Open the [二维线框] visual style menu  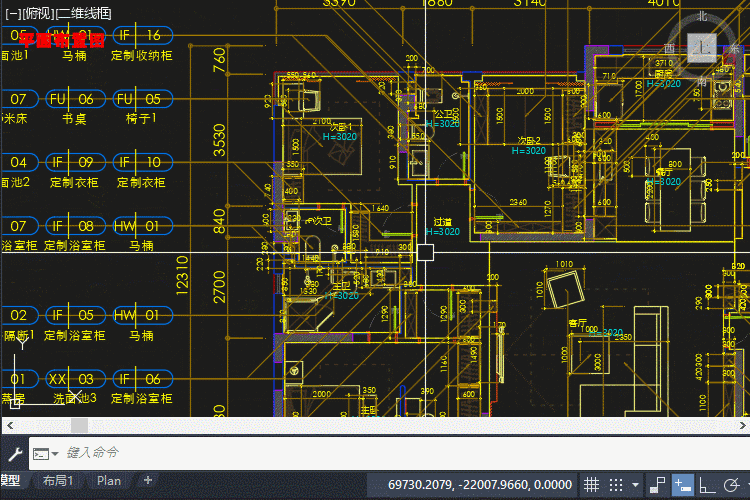84,13
